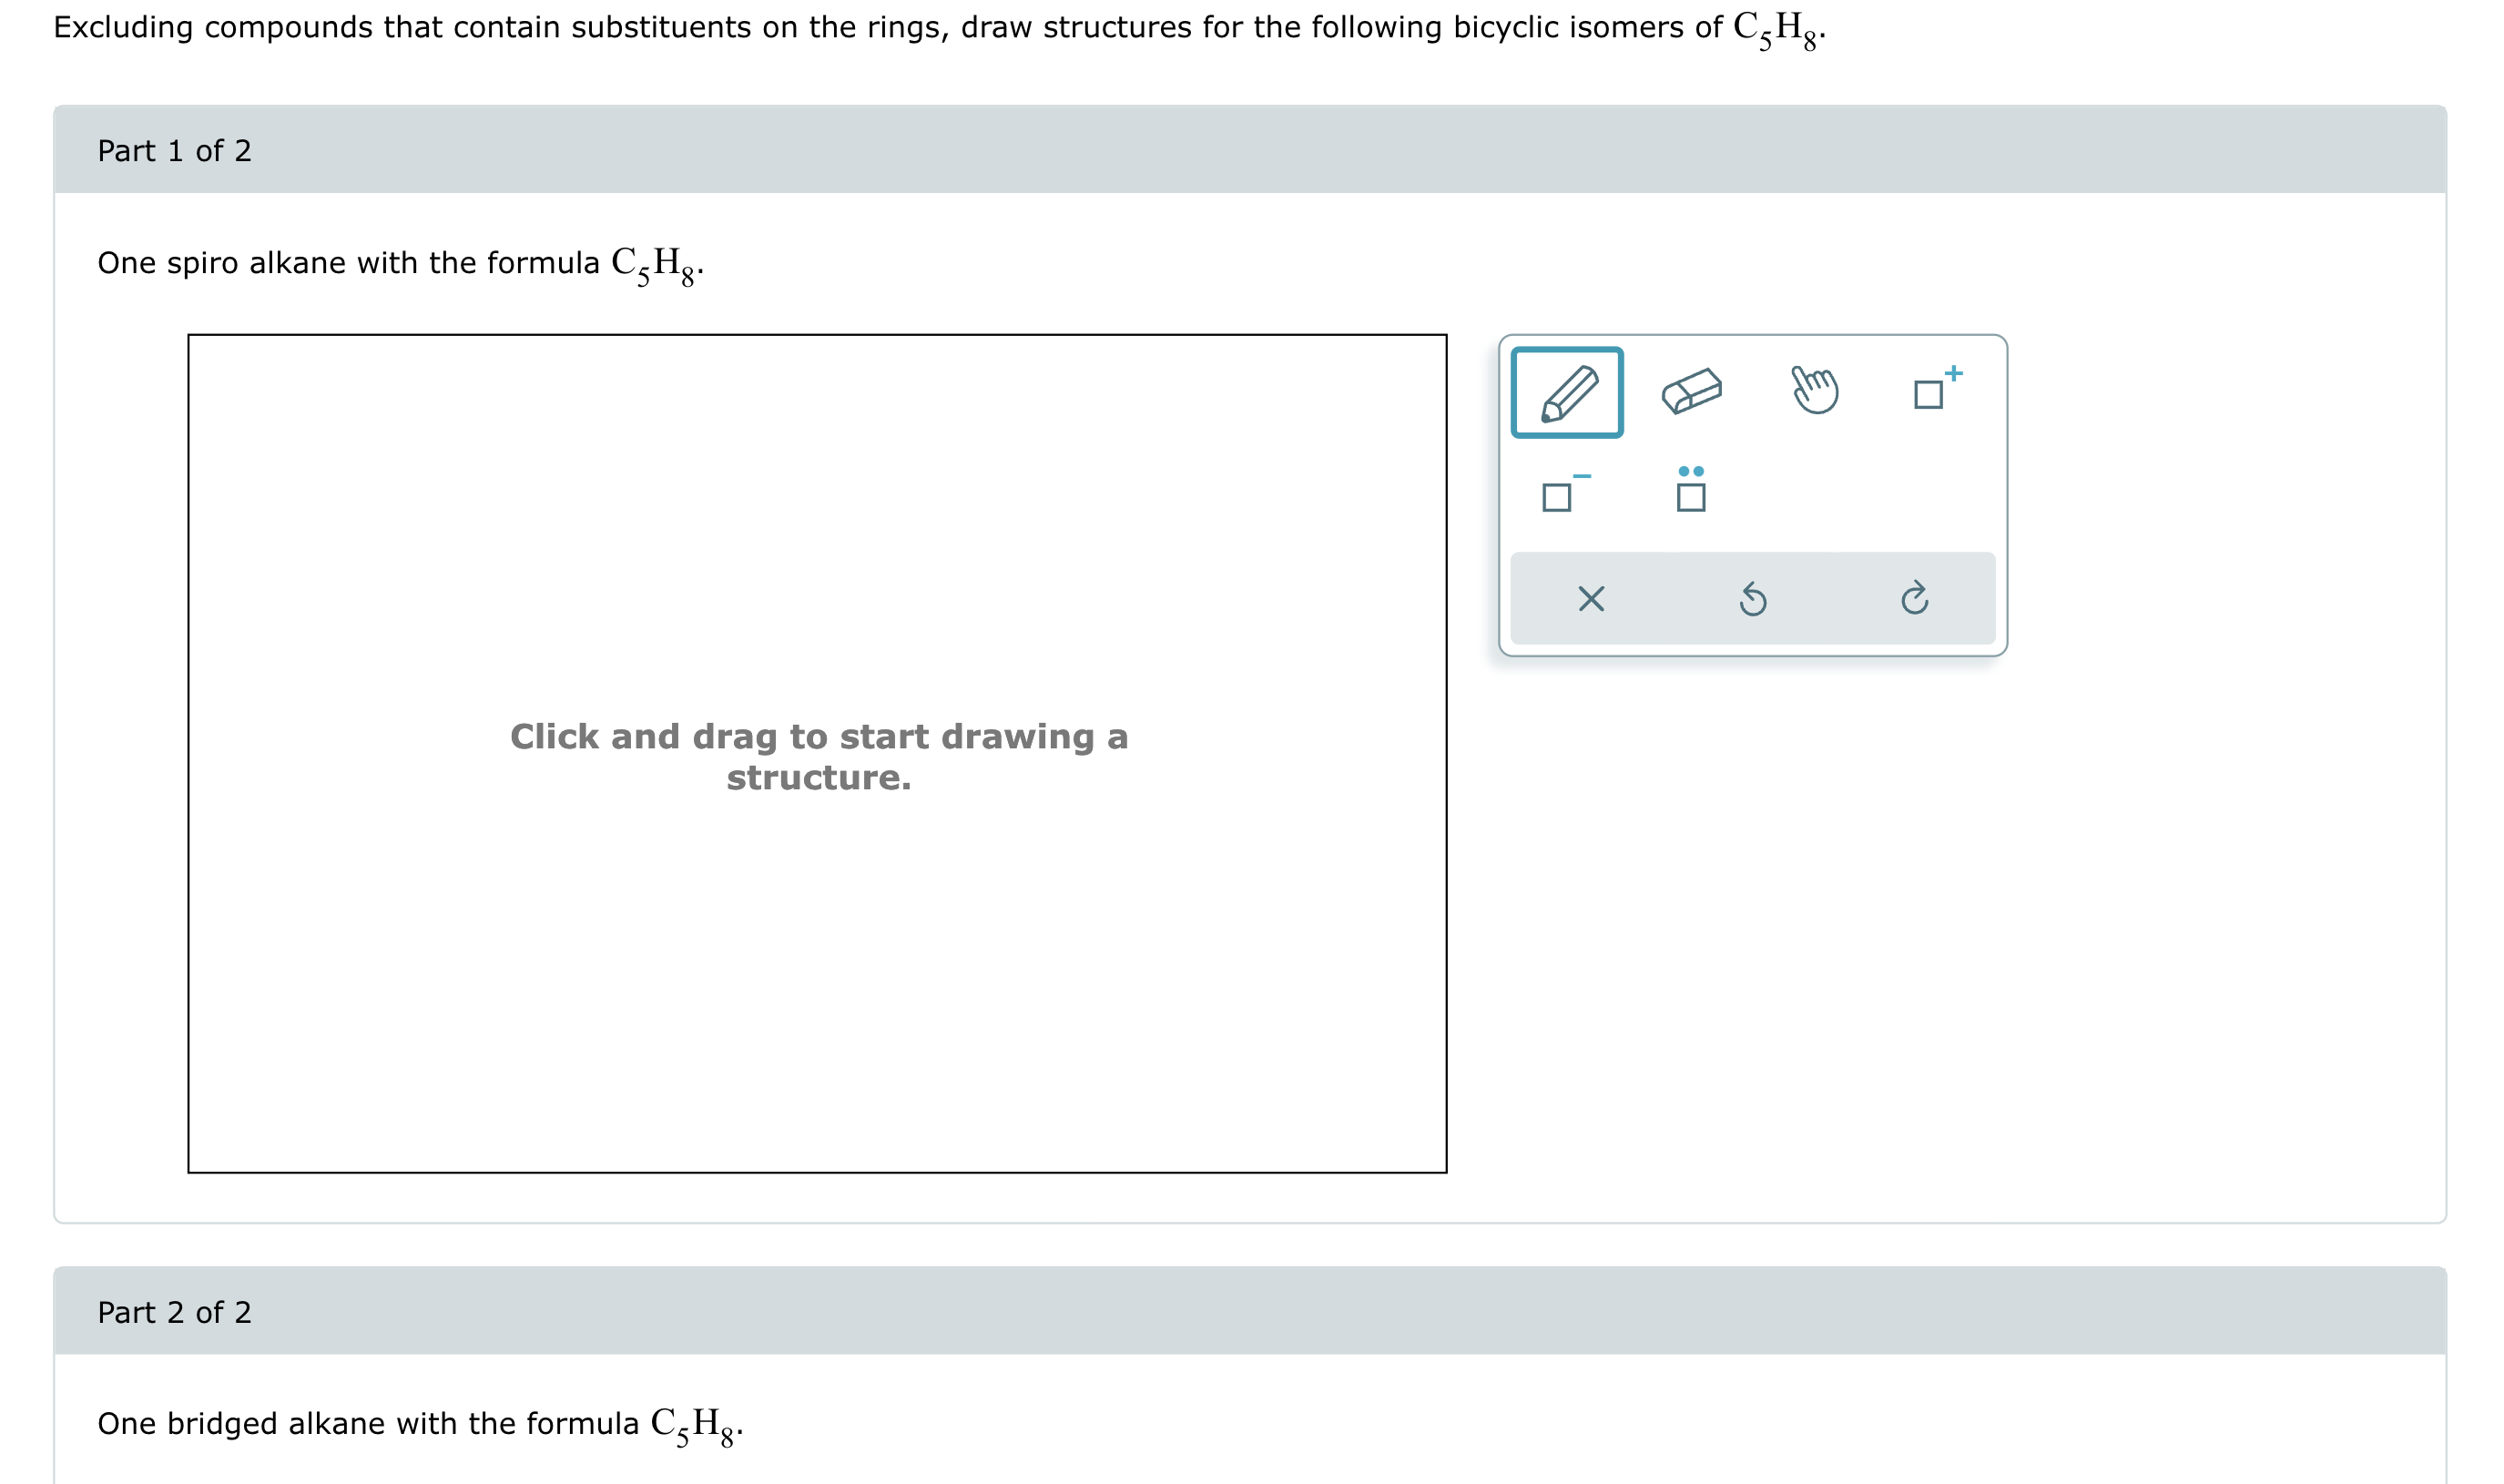Open the Part 1 of 2 header

point(174,150)
